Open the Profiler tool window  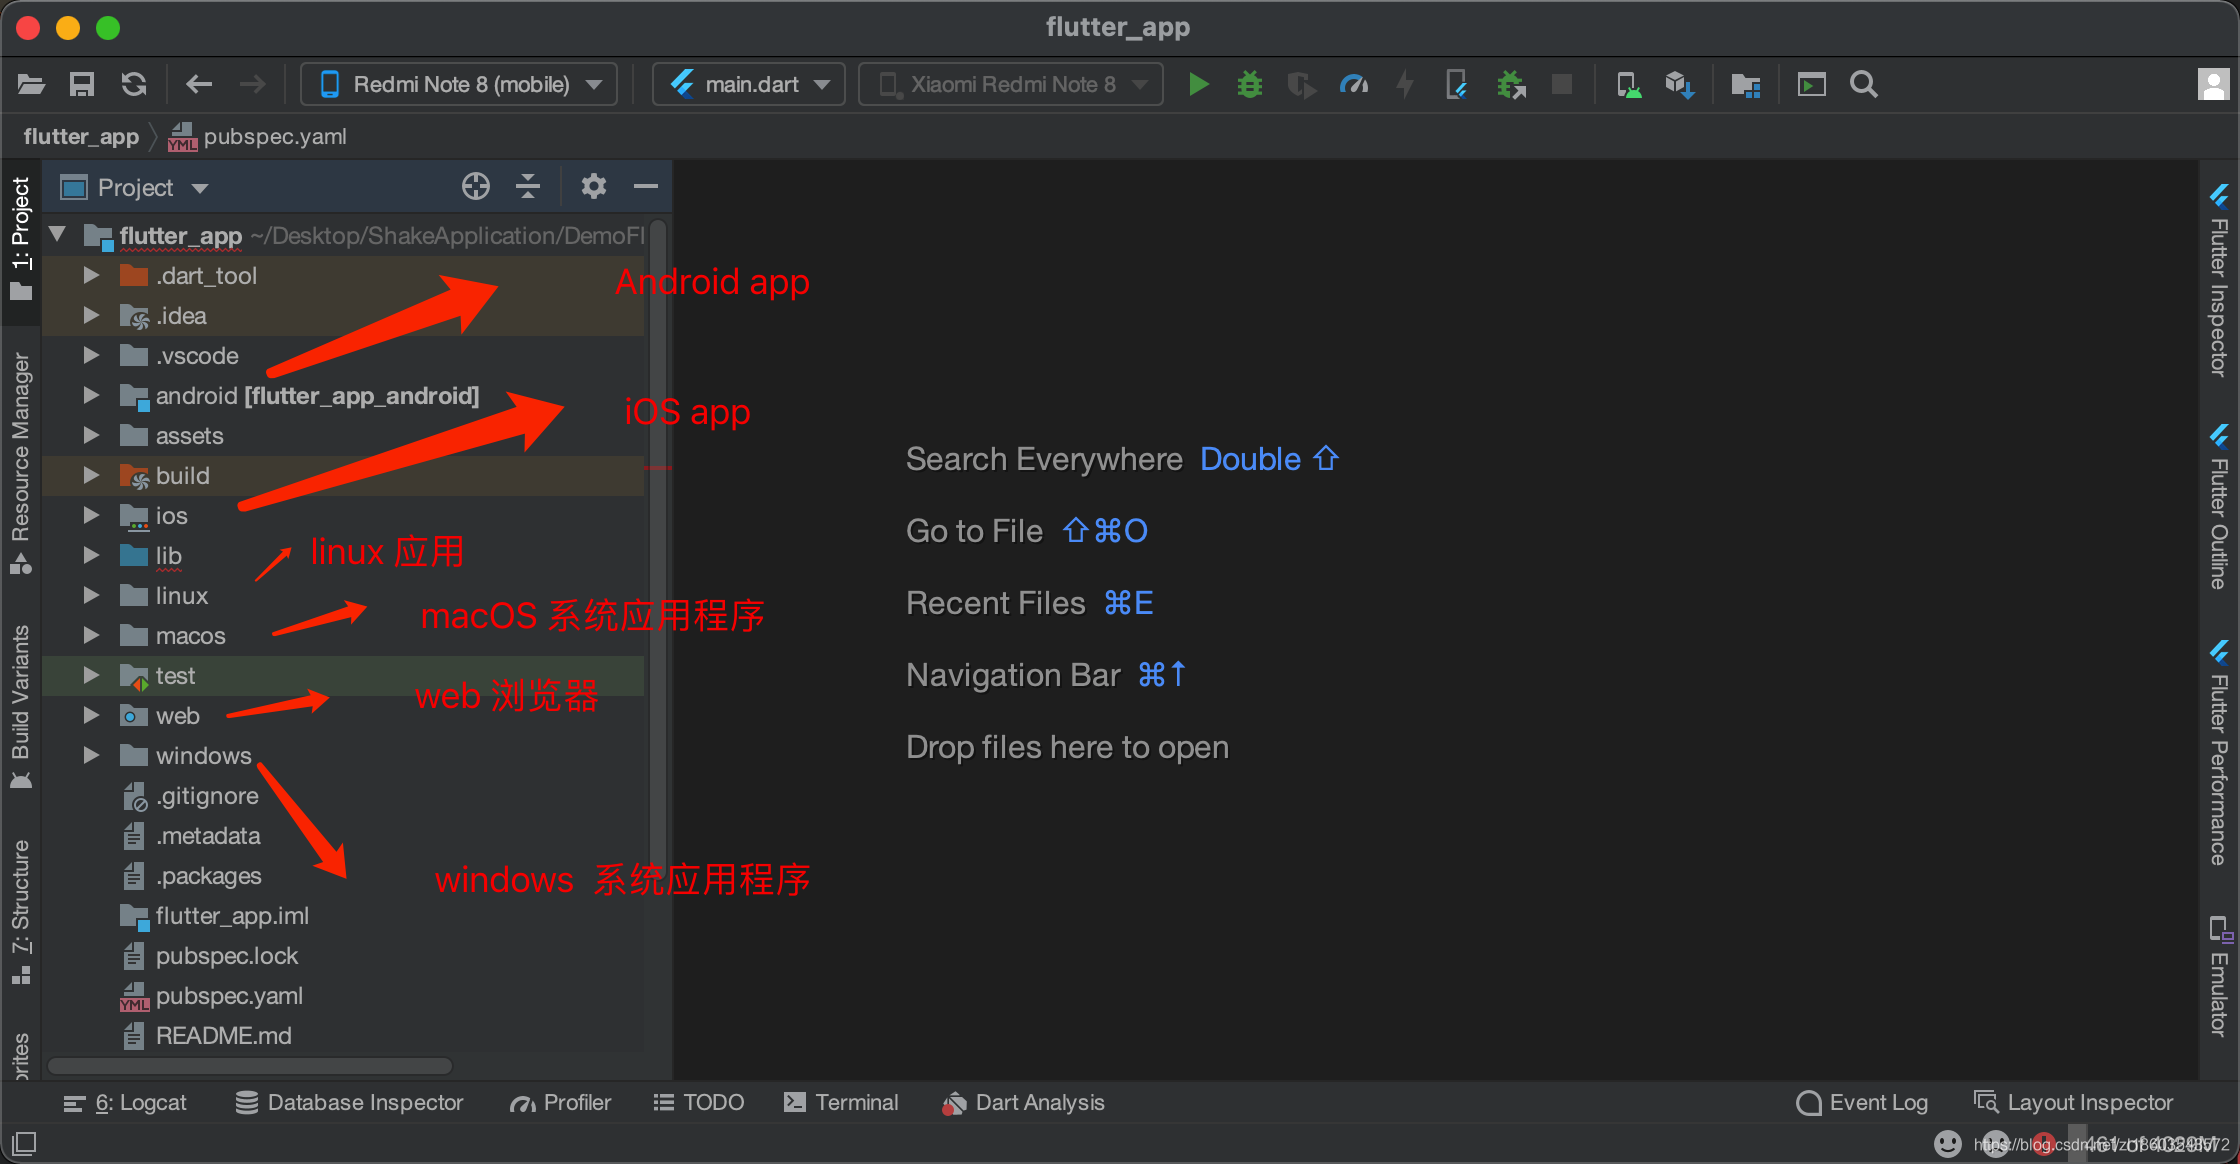point(560,1103)
